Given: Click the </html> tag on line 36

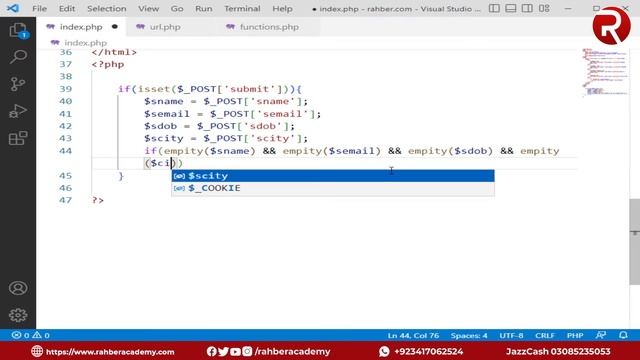Looking at the screenshot, I should tap(114, 52).
